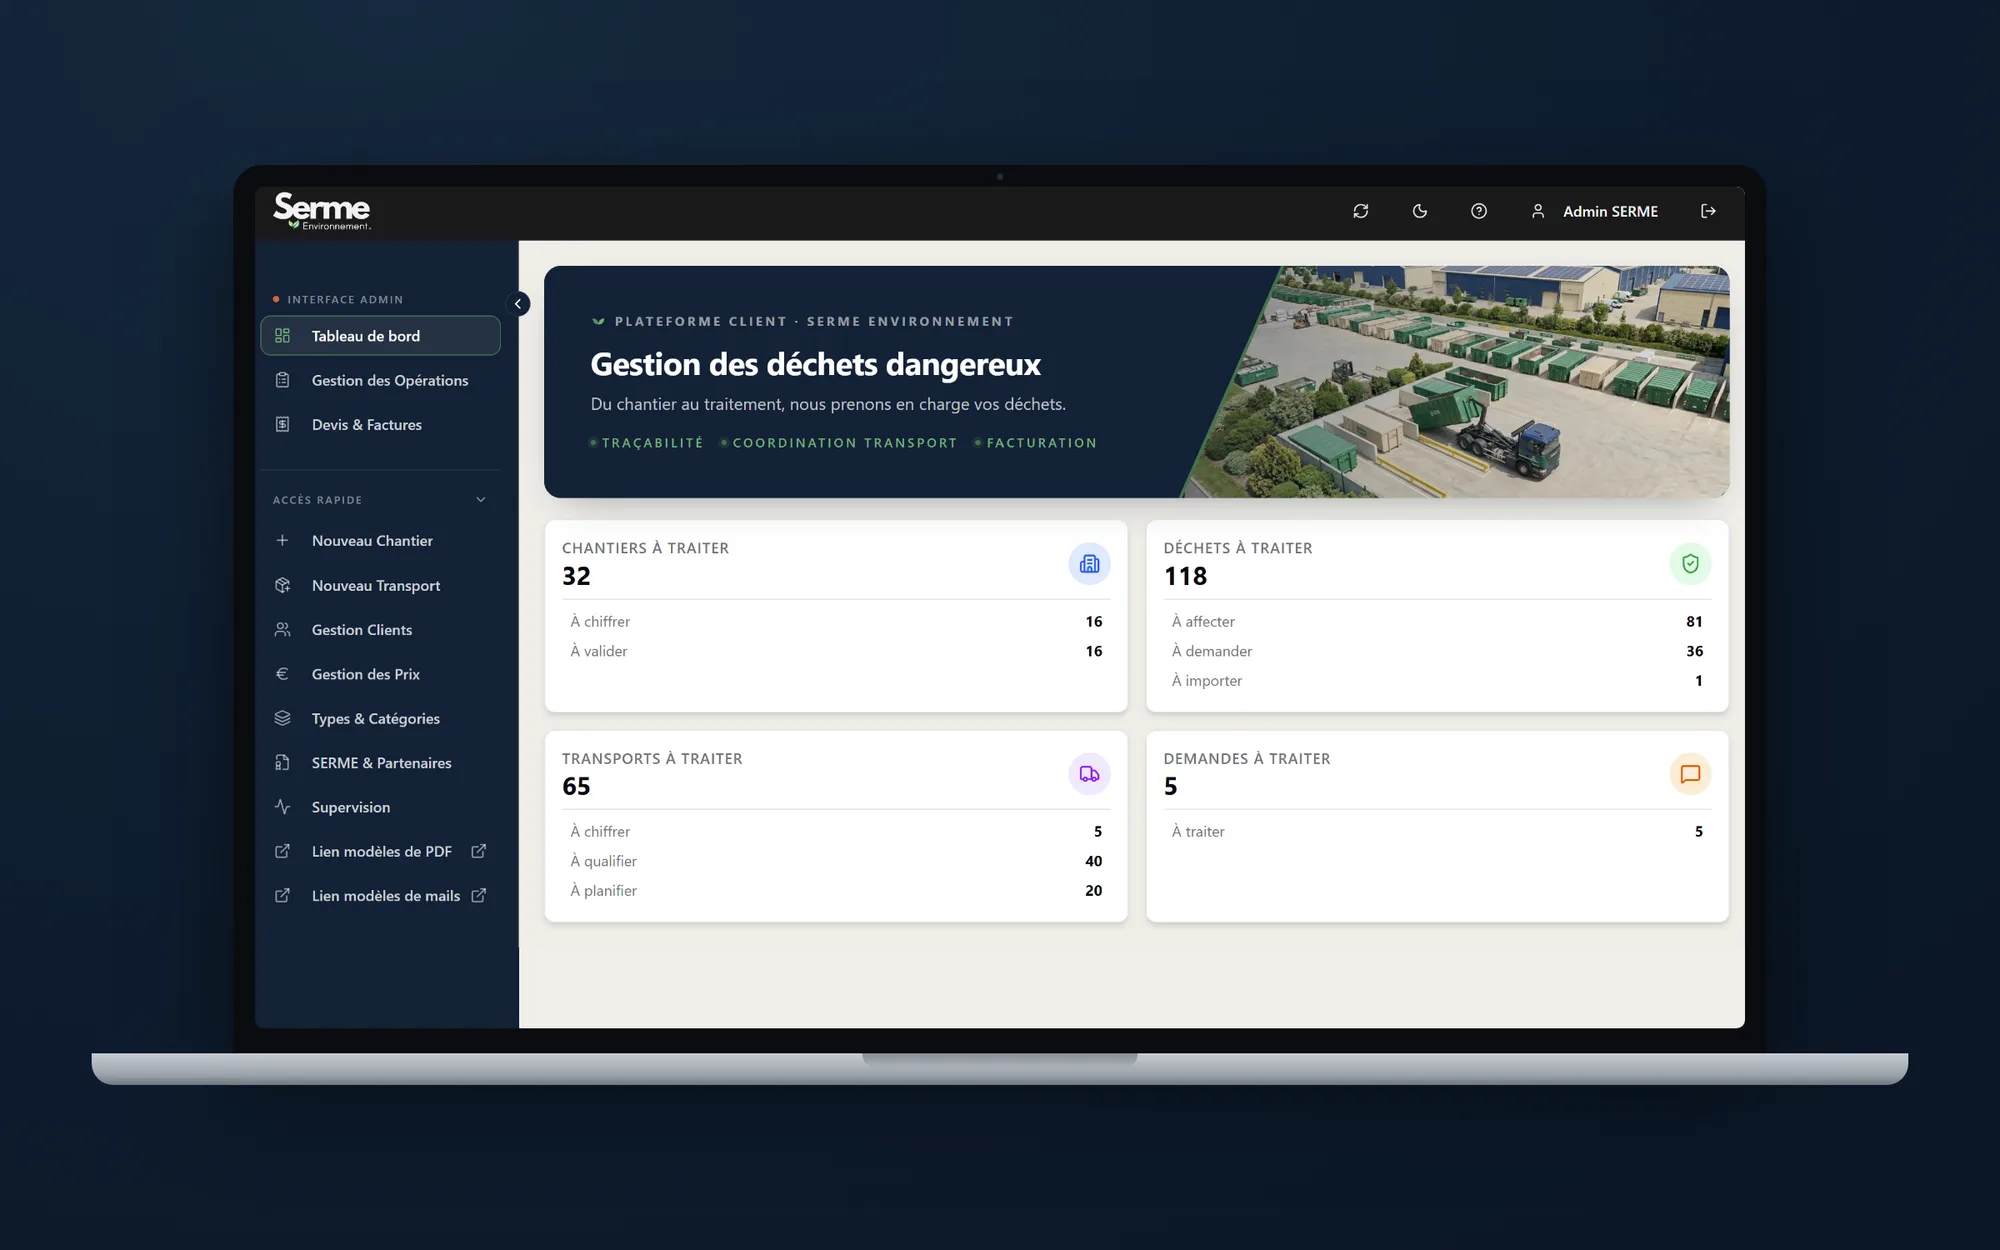Toggle dark mode with the moon icon
This screenshot has height=1250, width=2000.
point(1419,211)
